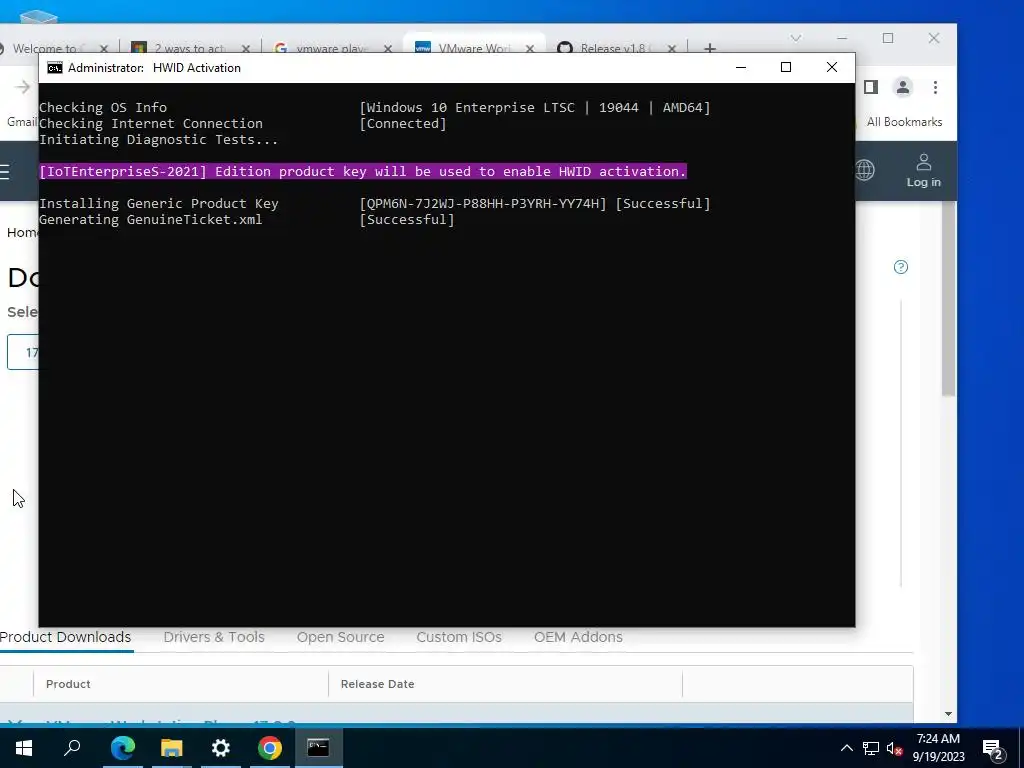
Task: Show hidden system tray icons
Action: (x=846, y=748)
